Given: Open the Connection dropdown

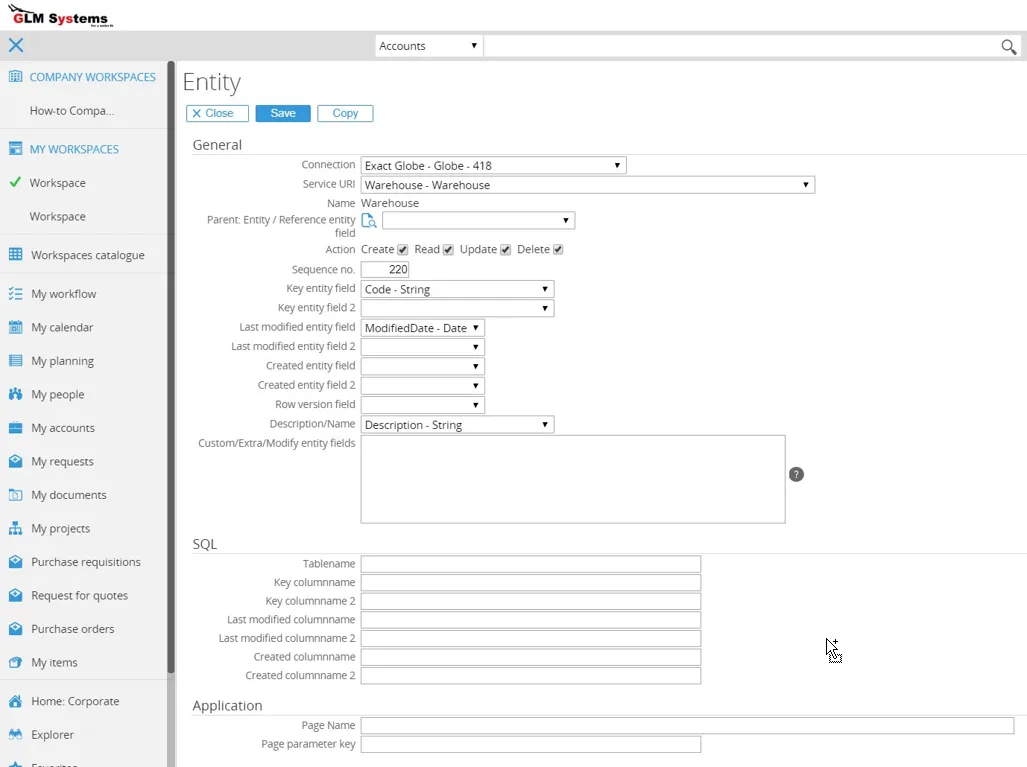Looking at the screenshot, I should (x=493, y=166).
